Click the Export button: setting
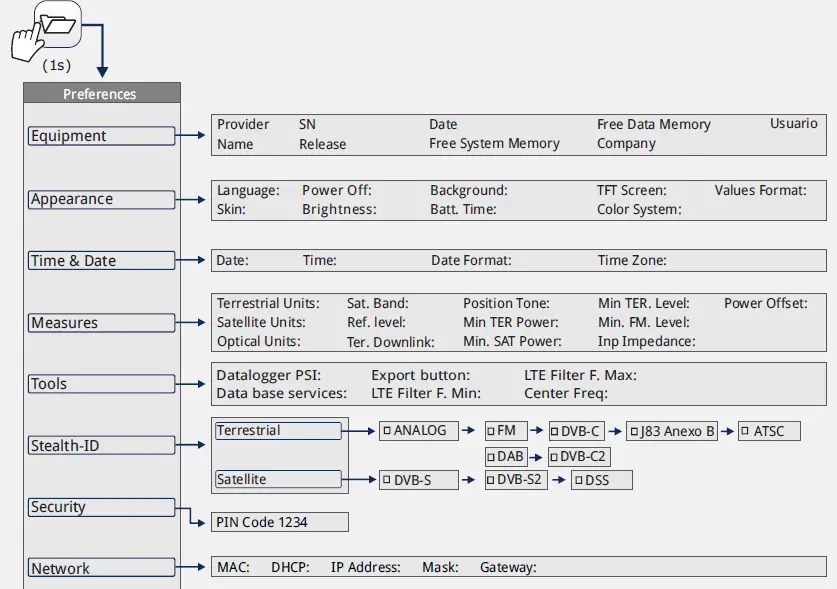 [421, 375]
